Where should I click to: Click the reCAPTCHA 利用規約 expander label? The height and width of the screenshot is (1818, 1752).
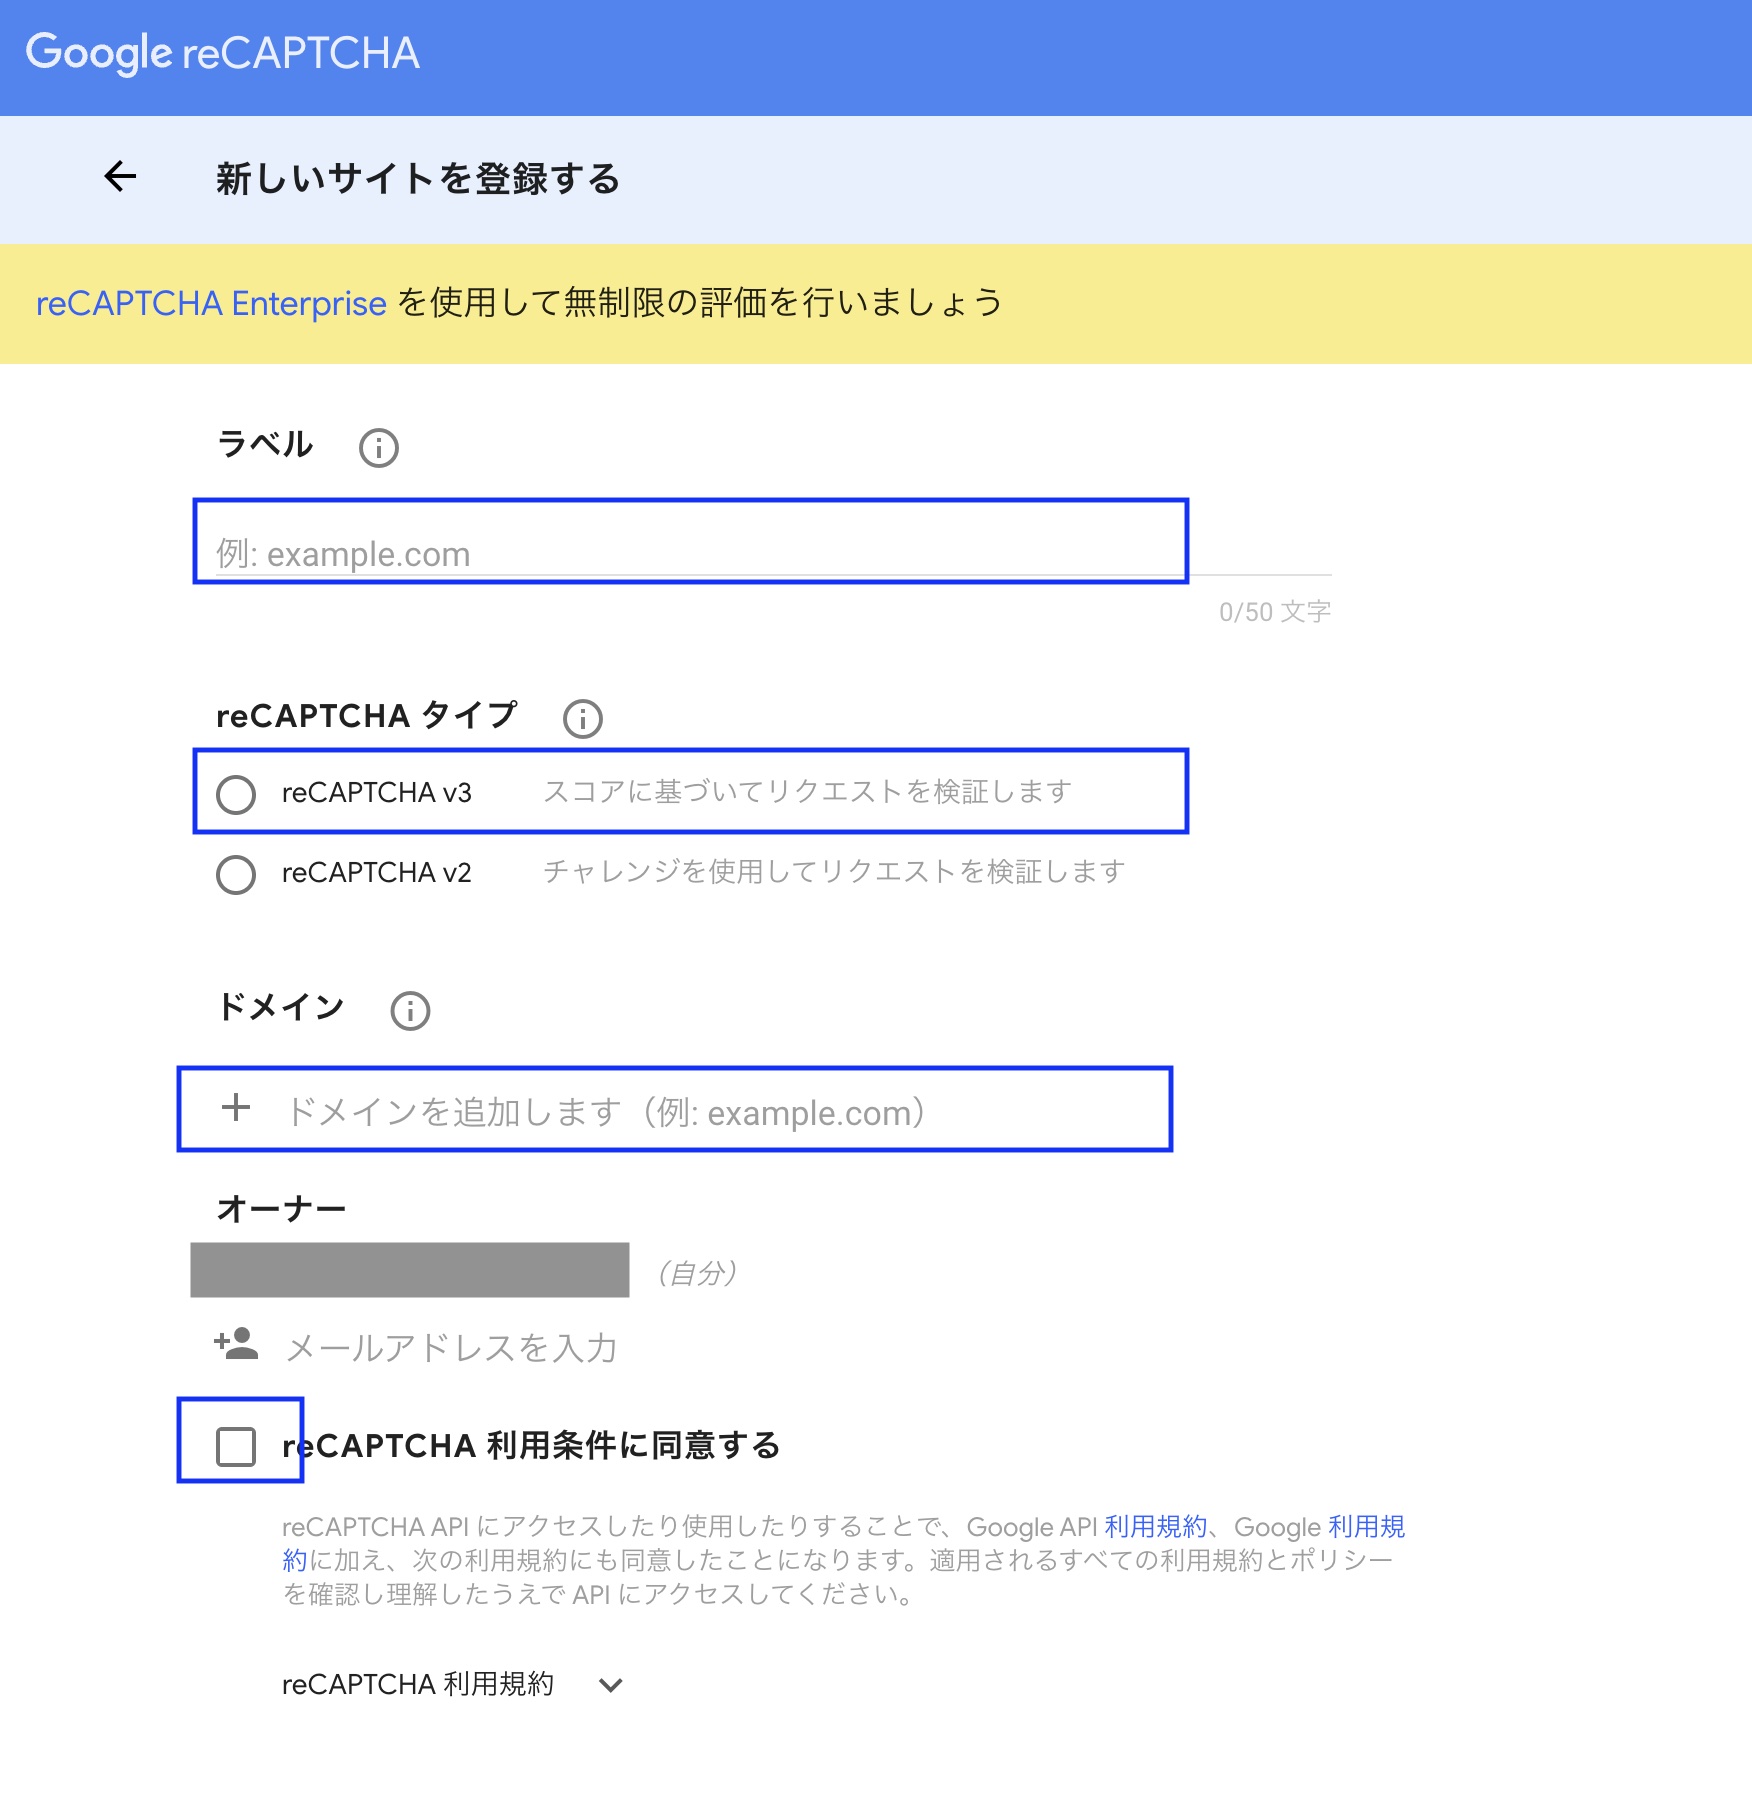[418, 1684]
